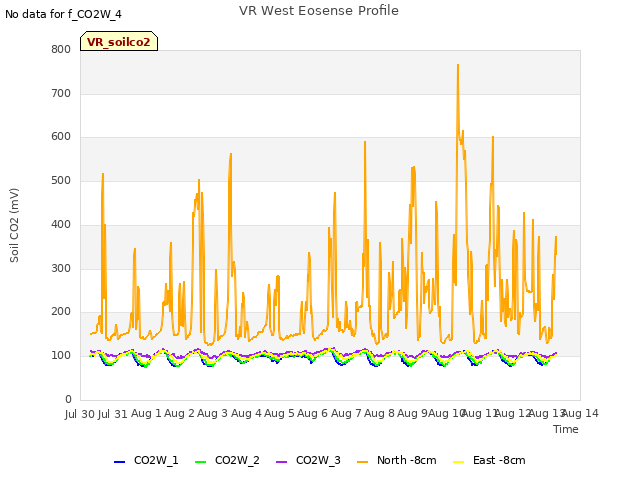Click the CO2W_2 legend entry
Viewport: 640px width, 480px height.
click(x=227, y=460)
